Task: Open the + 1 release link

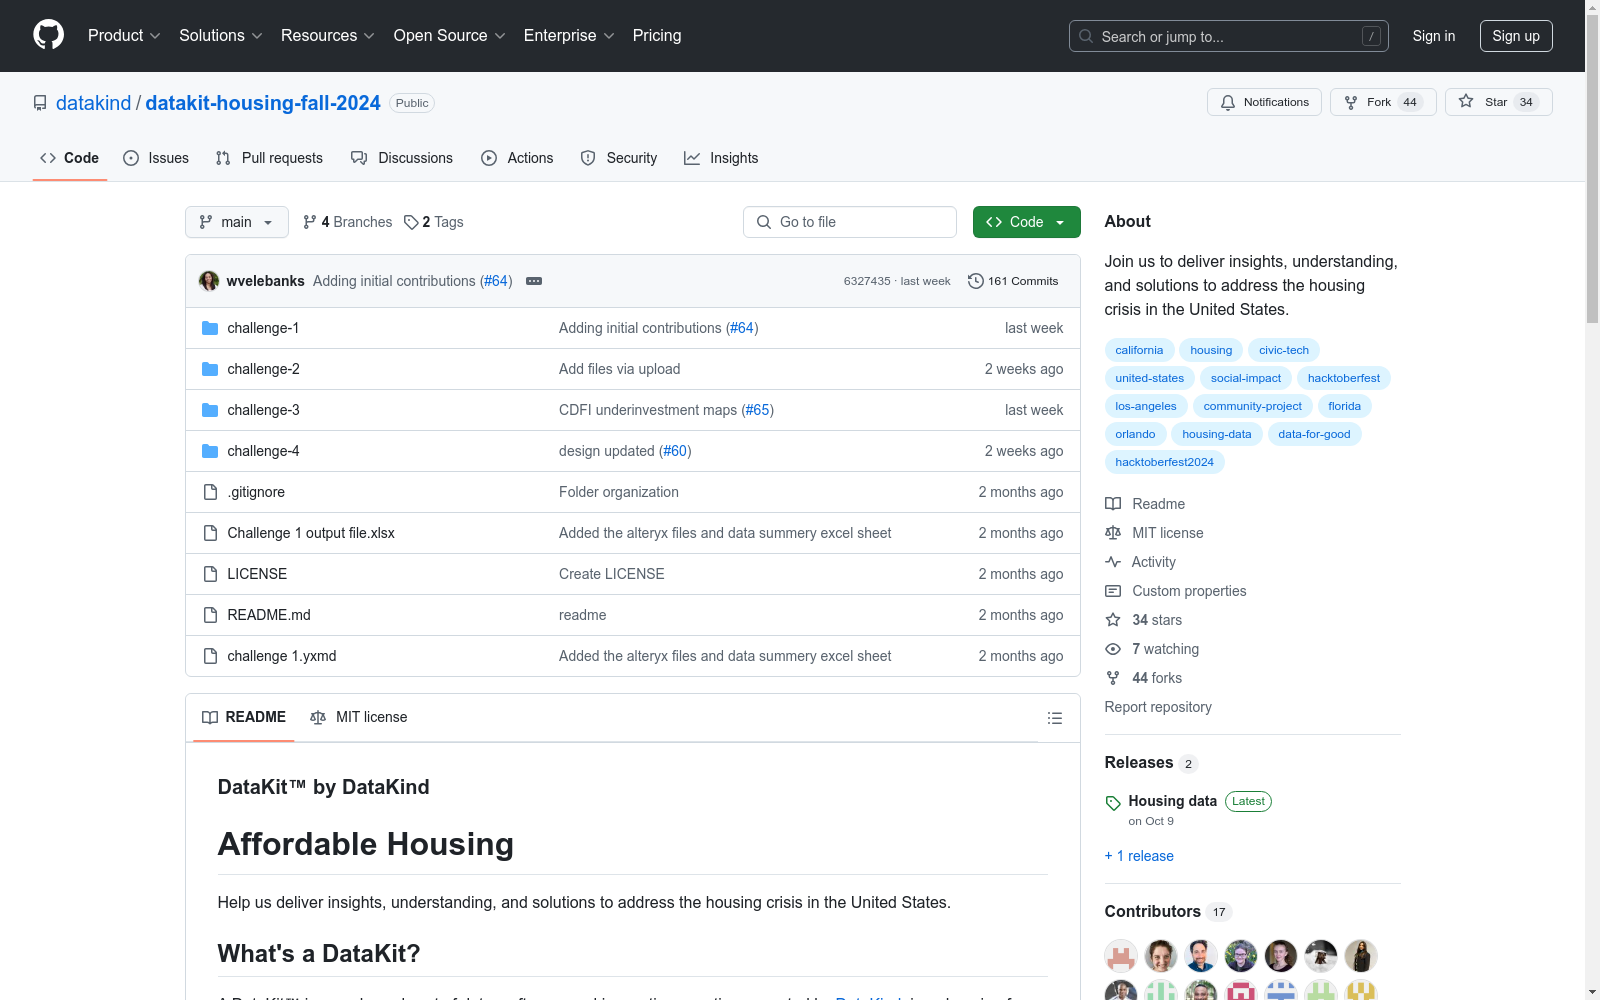Action: (x=1139, y=856)
